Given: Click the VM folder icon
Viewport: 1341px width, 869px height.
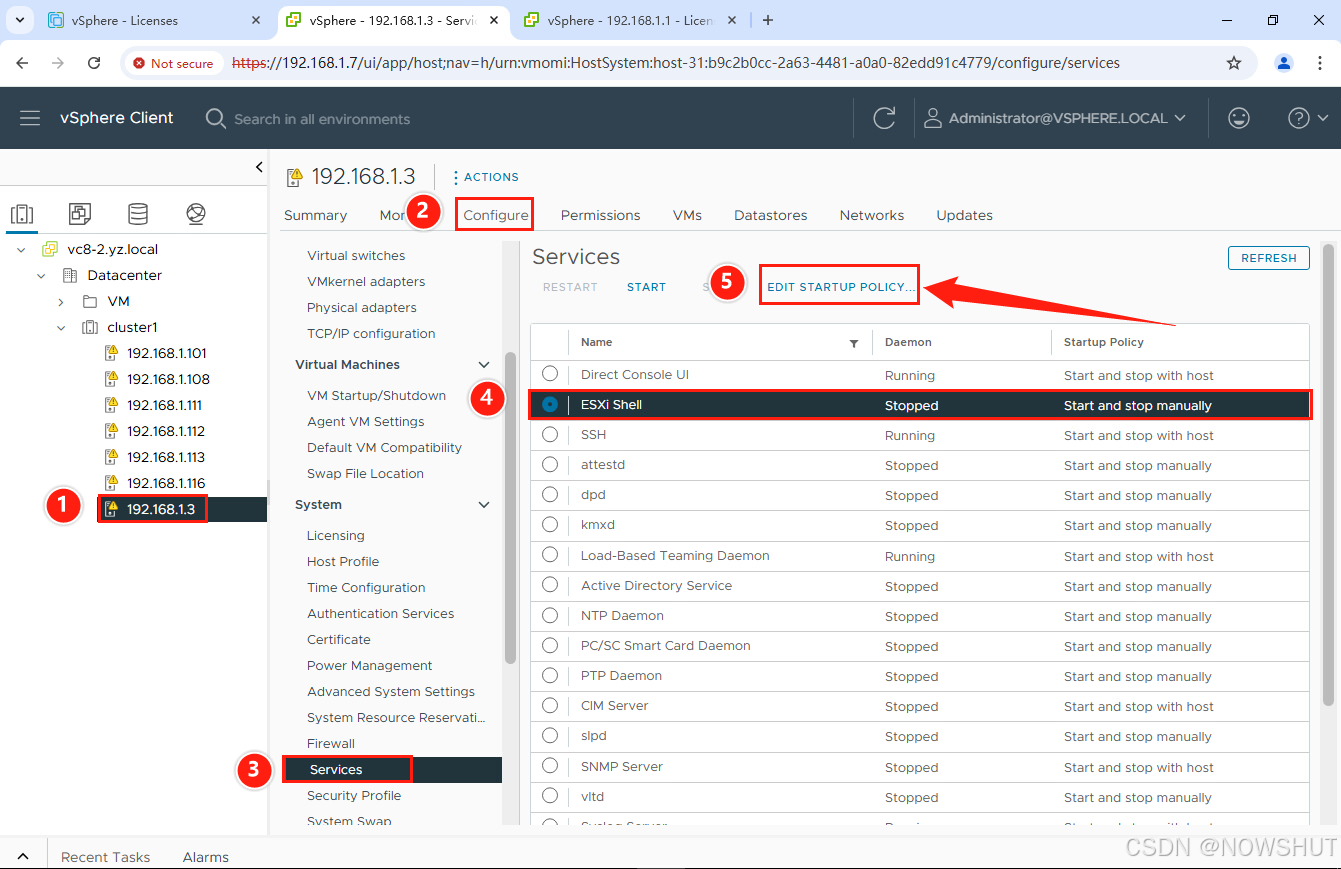Looking at the screenshot, I should point(90,301).
